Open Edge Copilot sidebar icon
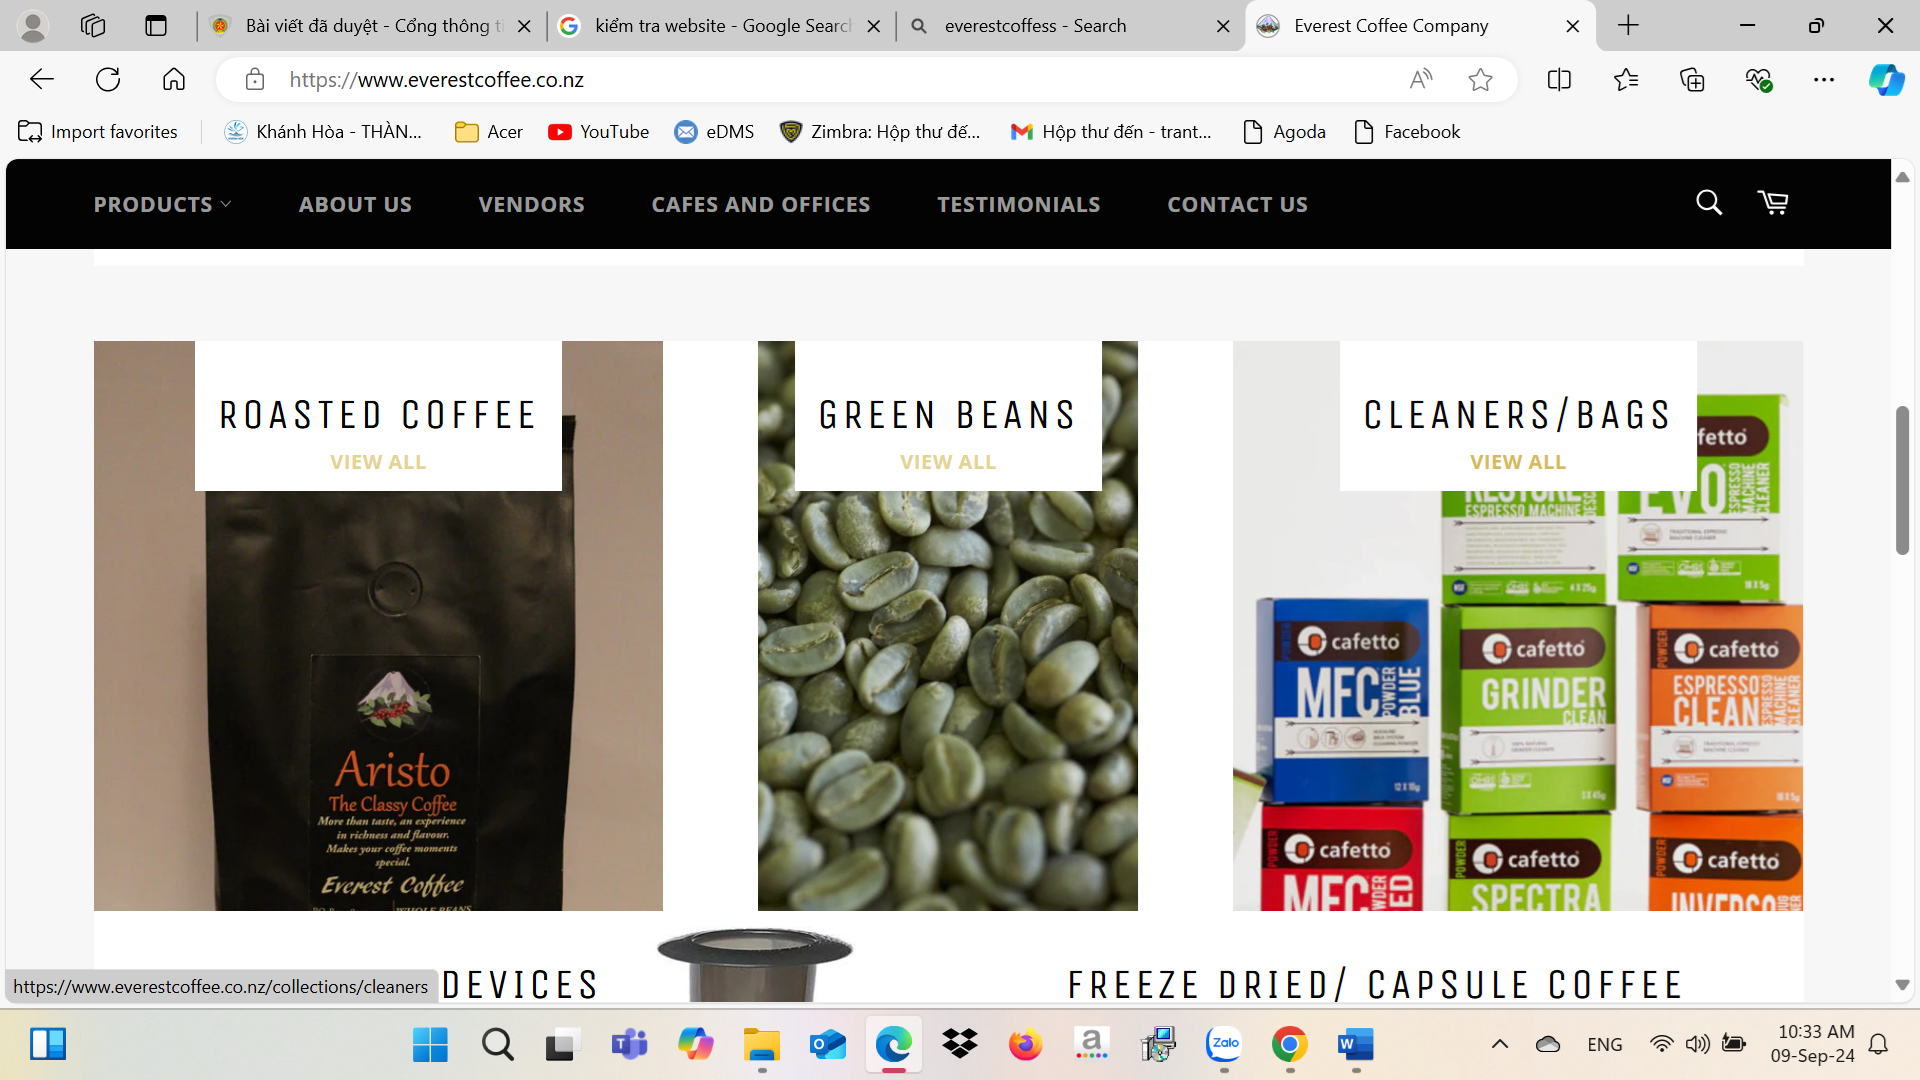This screenshot has height=1080, width=1920. click(1886, 80)
